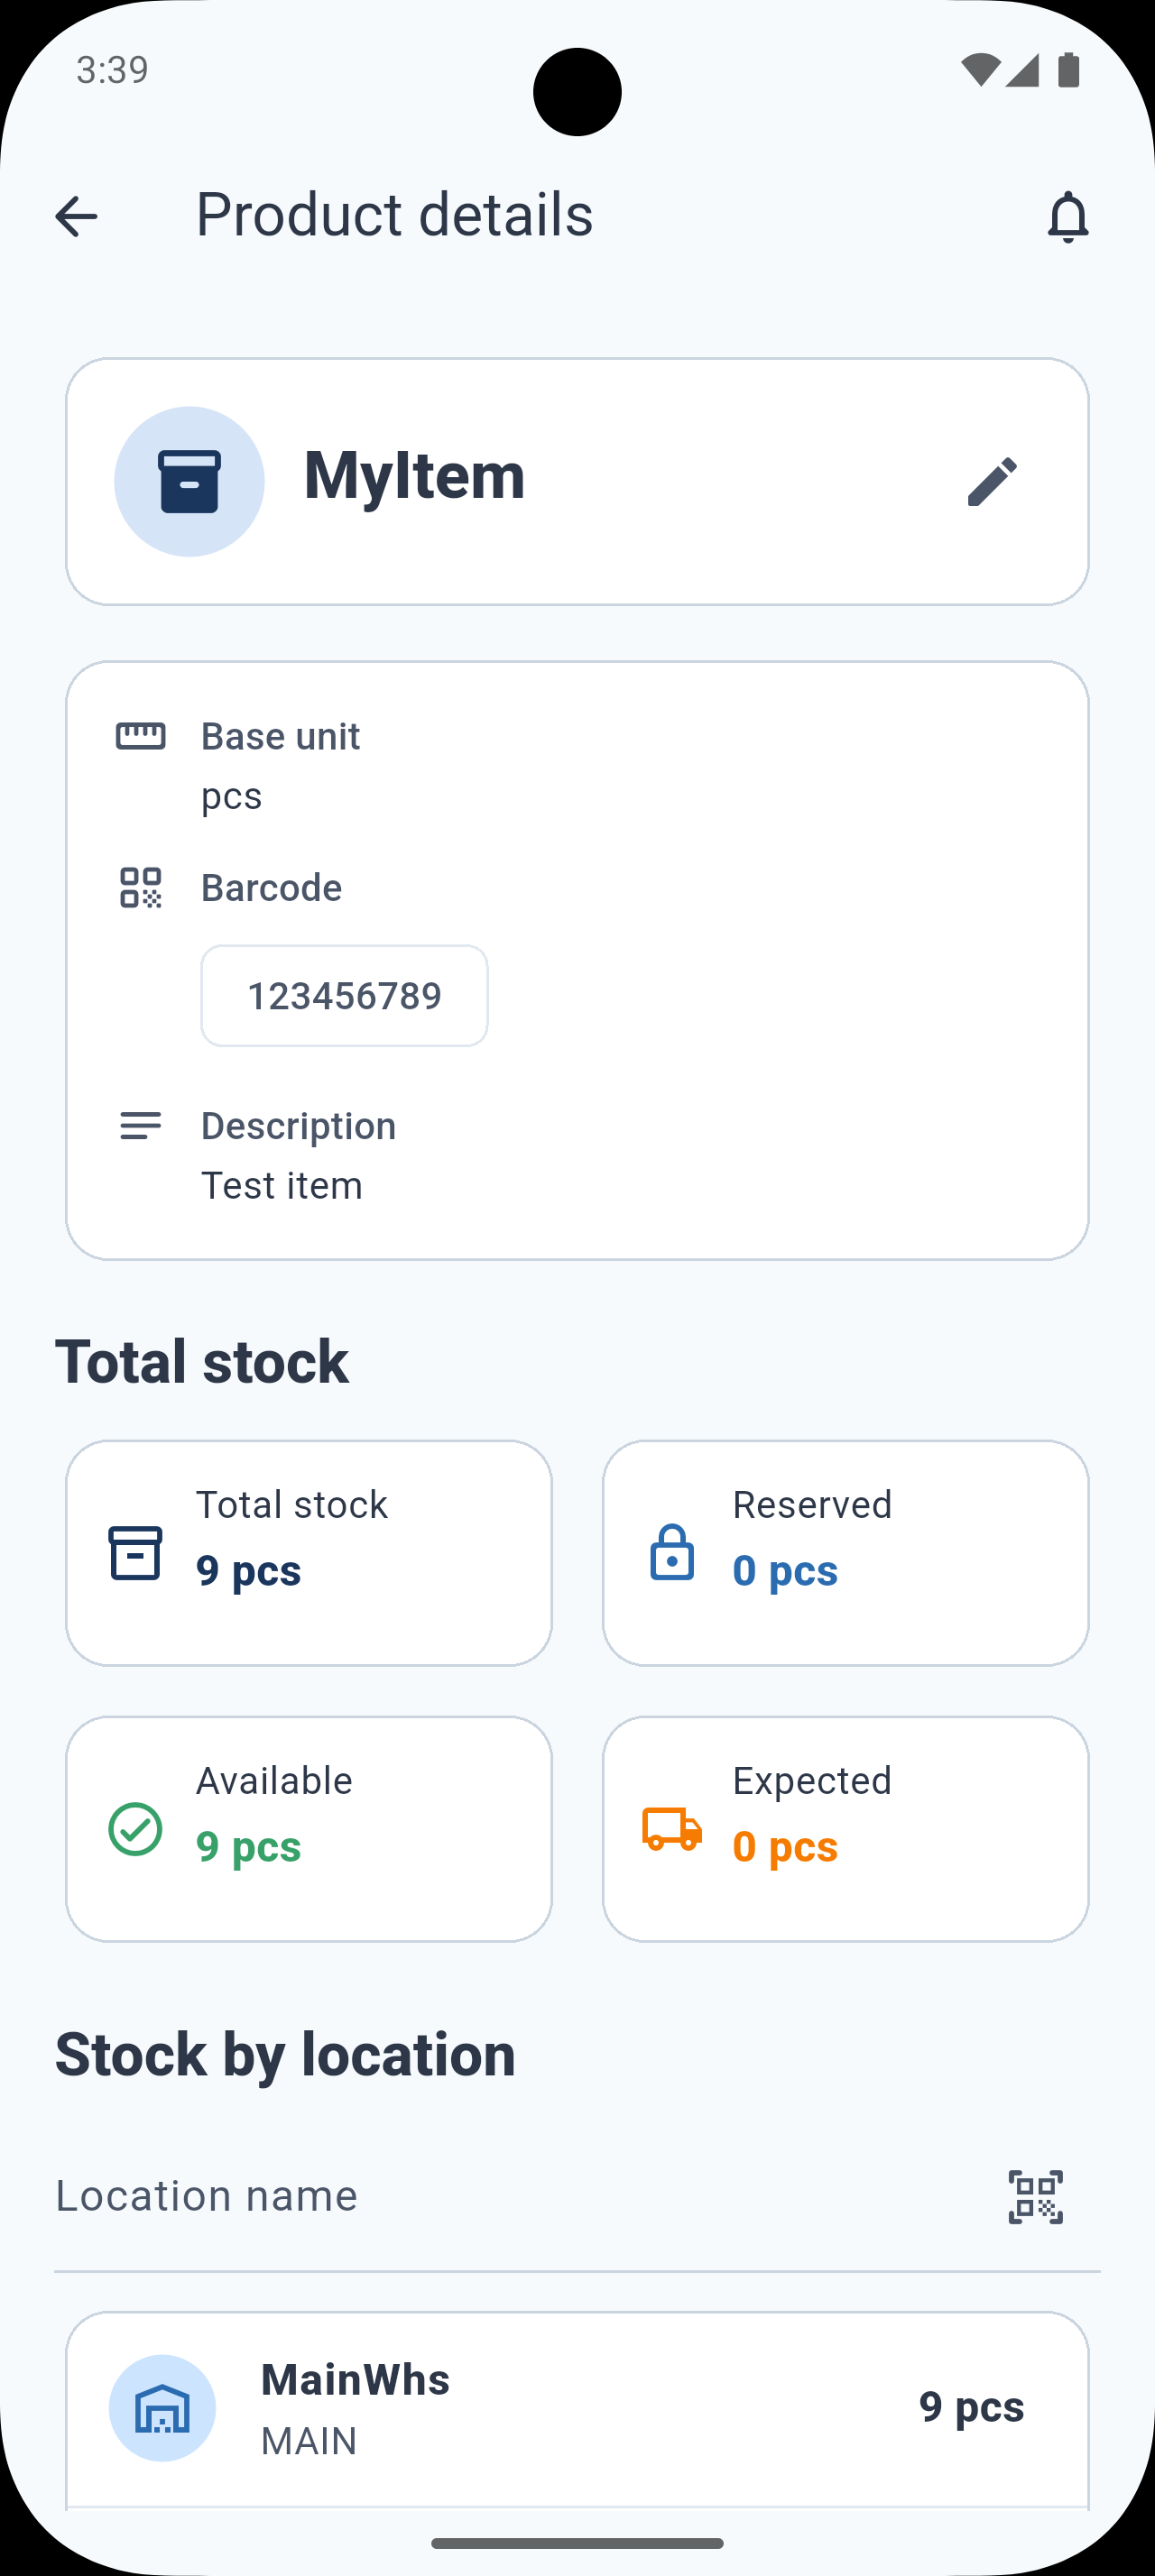Tap the 3:39 clock in status bar
The height and width of the screenshot is (2576, 1155).
pyautogui.click(x=113, y=70)
